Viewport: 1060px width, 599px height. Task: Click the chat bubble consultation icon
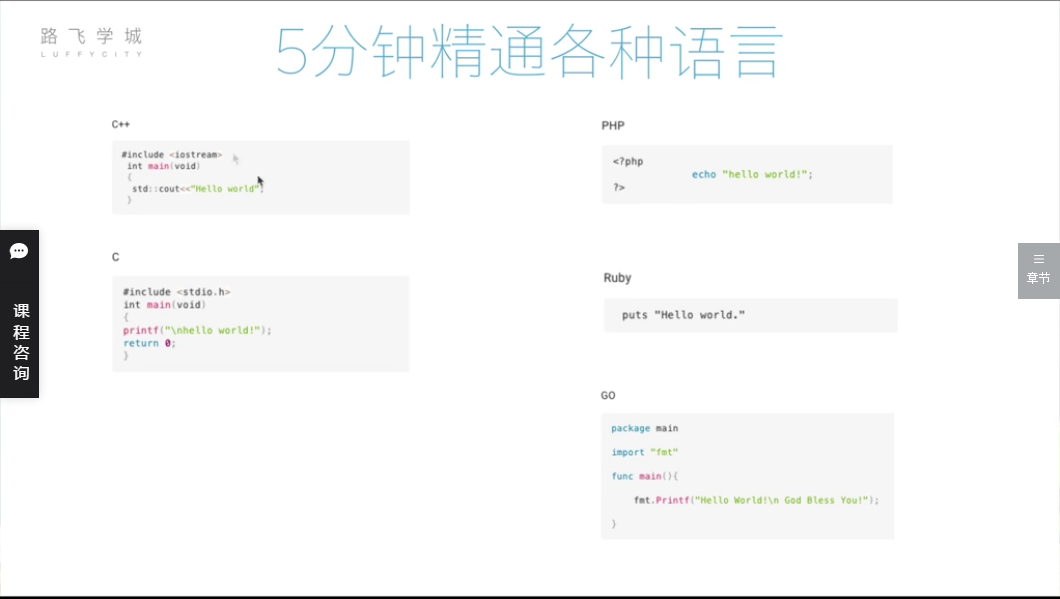19,251
